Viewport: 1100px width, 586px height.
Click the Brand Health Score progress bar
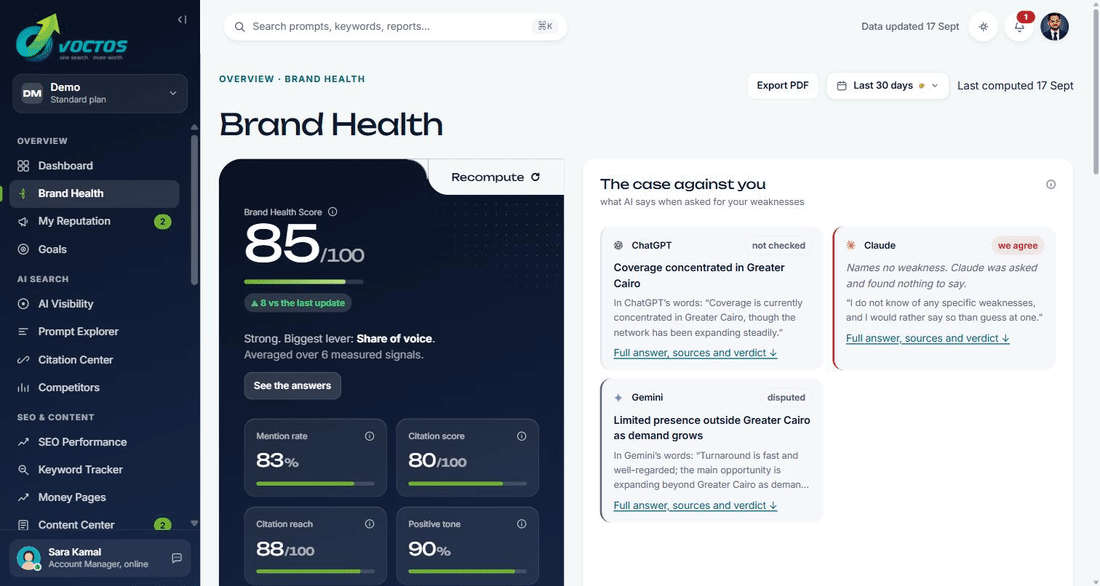304,281
